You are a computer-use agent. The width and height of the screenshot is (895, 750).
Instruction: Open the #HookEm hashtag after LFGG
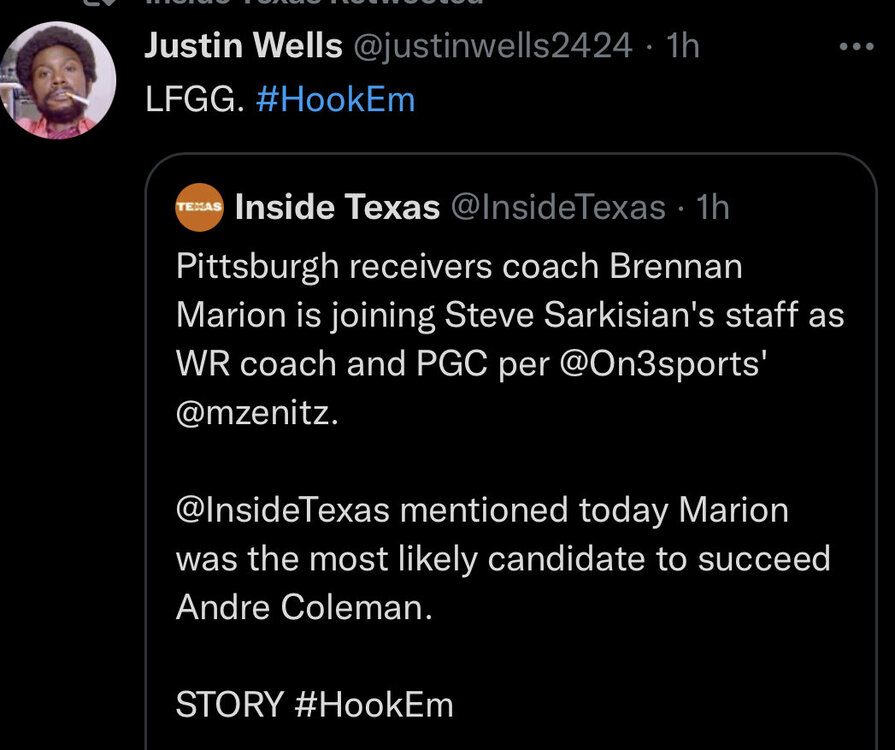[335, 99]
